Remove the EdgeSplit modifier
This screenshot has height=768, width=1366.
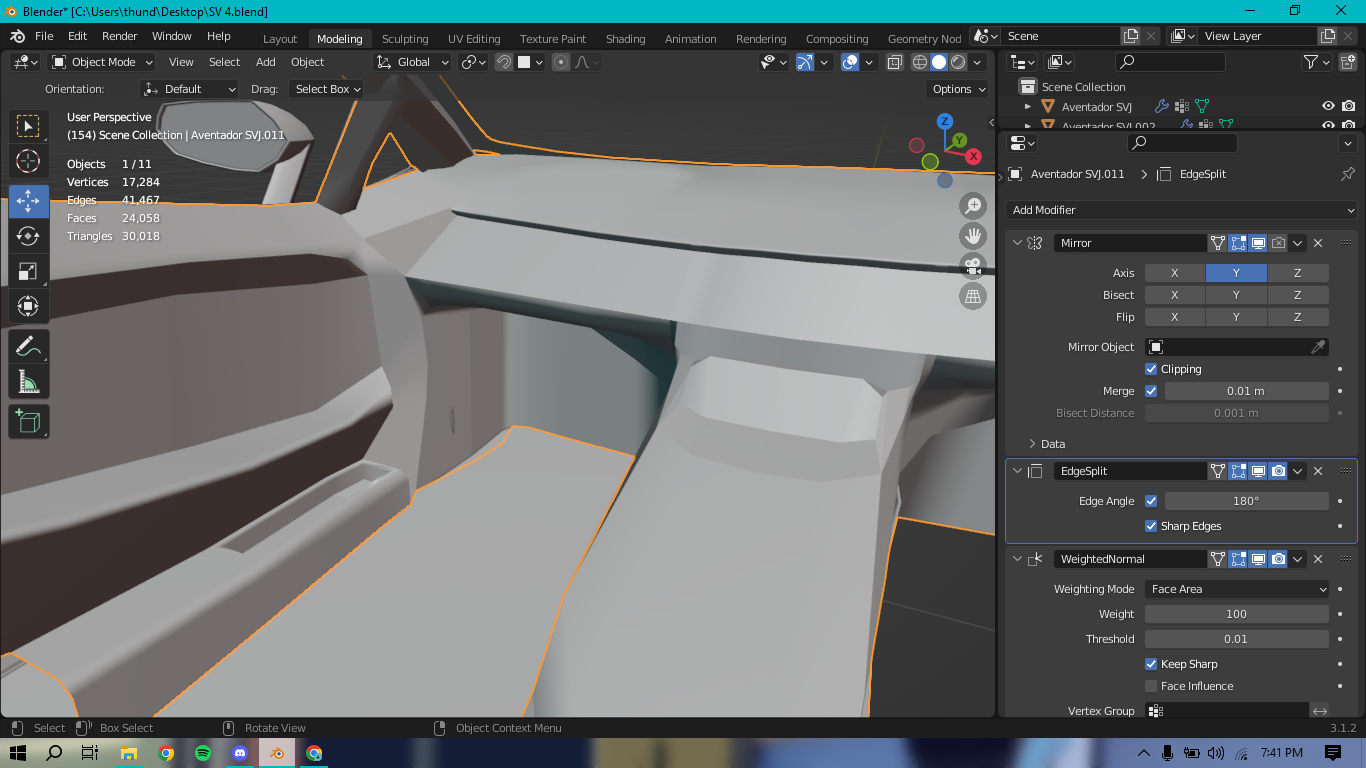click(x=1318, y=471)
